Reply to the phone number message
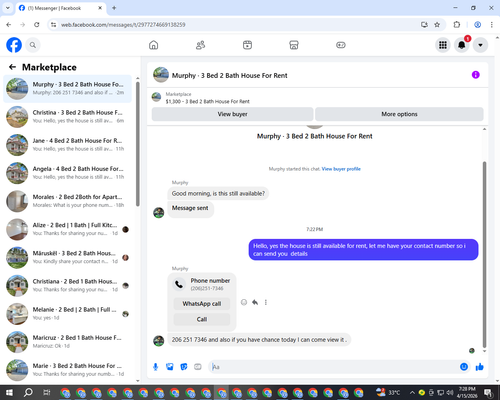 255,302
